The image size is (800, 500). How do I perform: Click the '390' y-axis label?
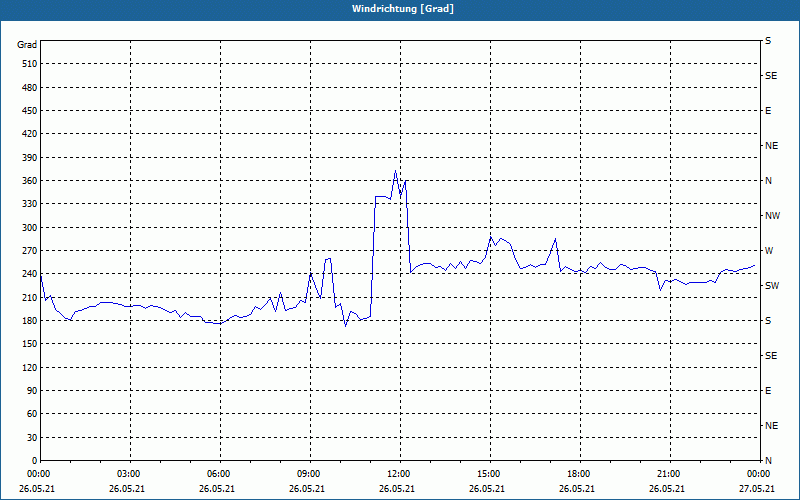30,158
